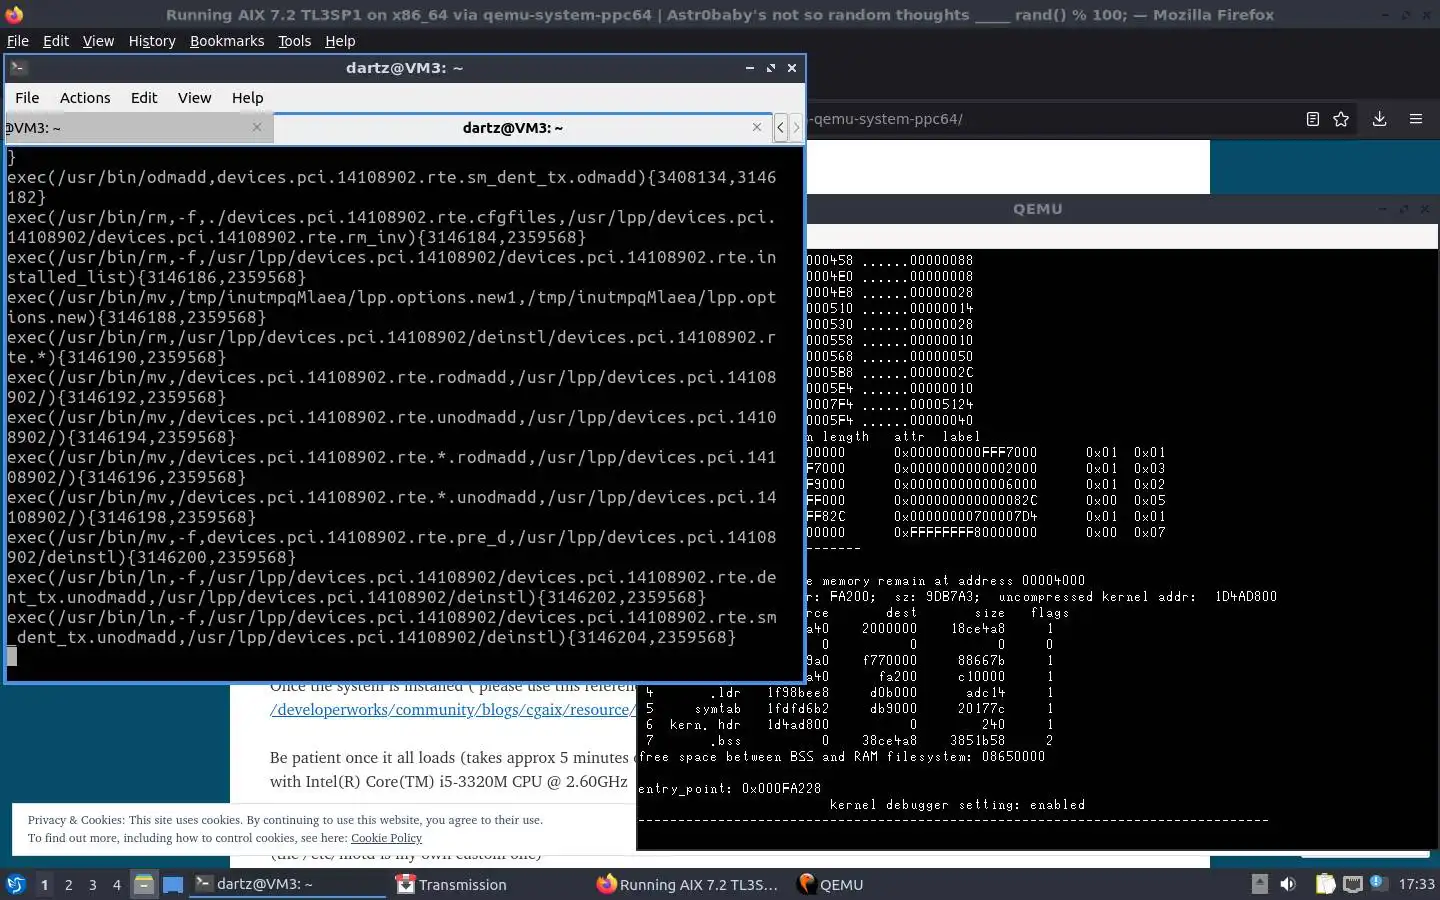Switch to virtual desktop 4
This screenshot has height=900, width=1440.
coord(117,884)
